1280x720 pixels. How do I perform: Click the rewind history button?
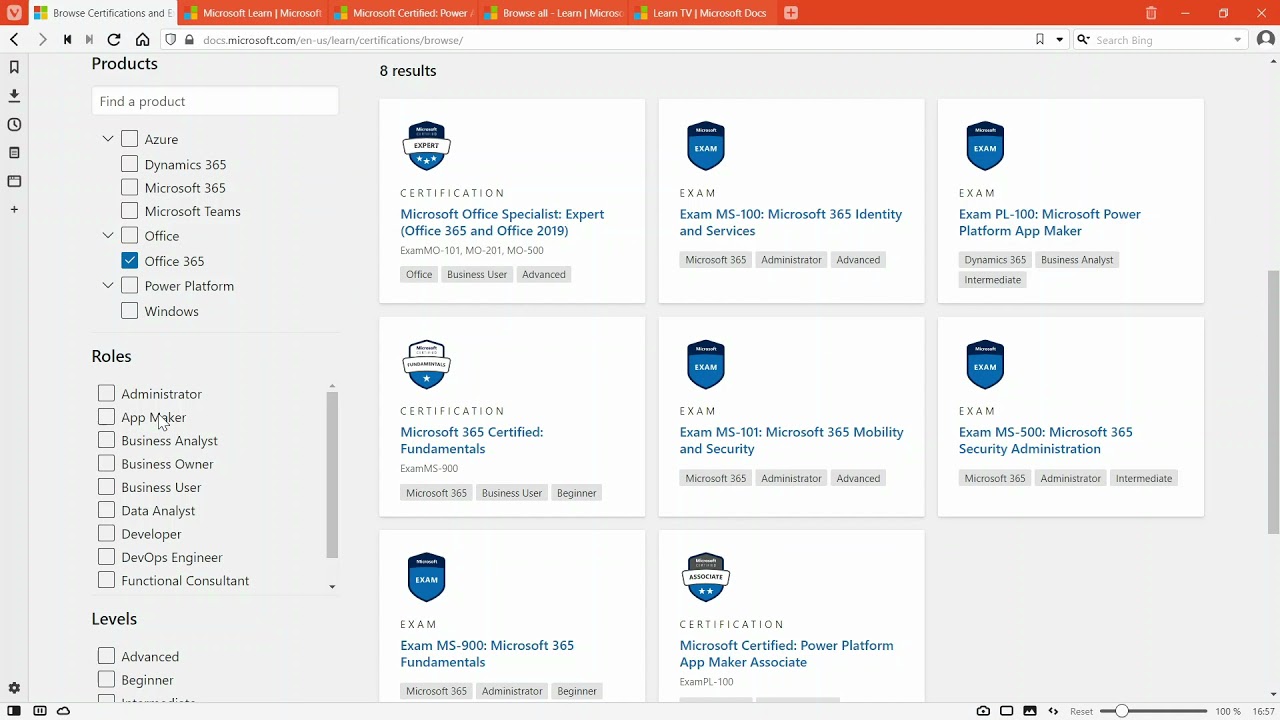pos(67,40)
